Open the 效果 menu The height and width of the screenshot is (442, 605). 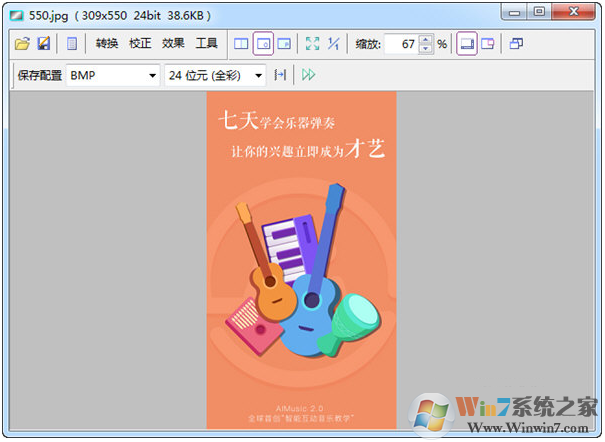[173, 43]
